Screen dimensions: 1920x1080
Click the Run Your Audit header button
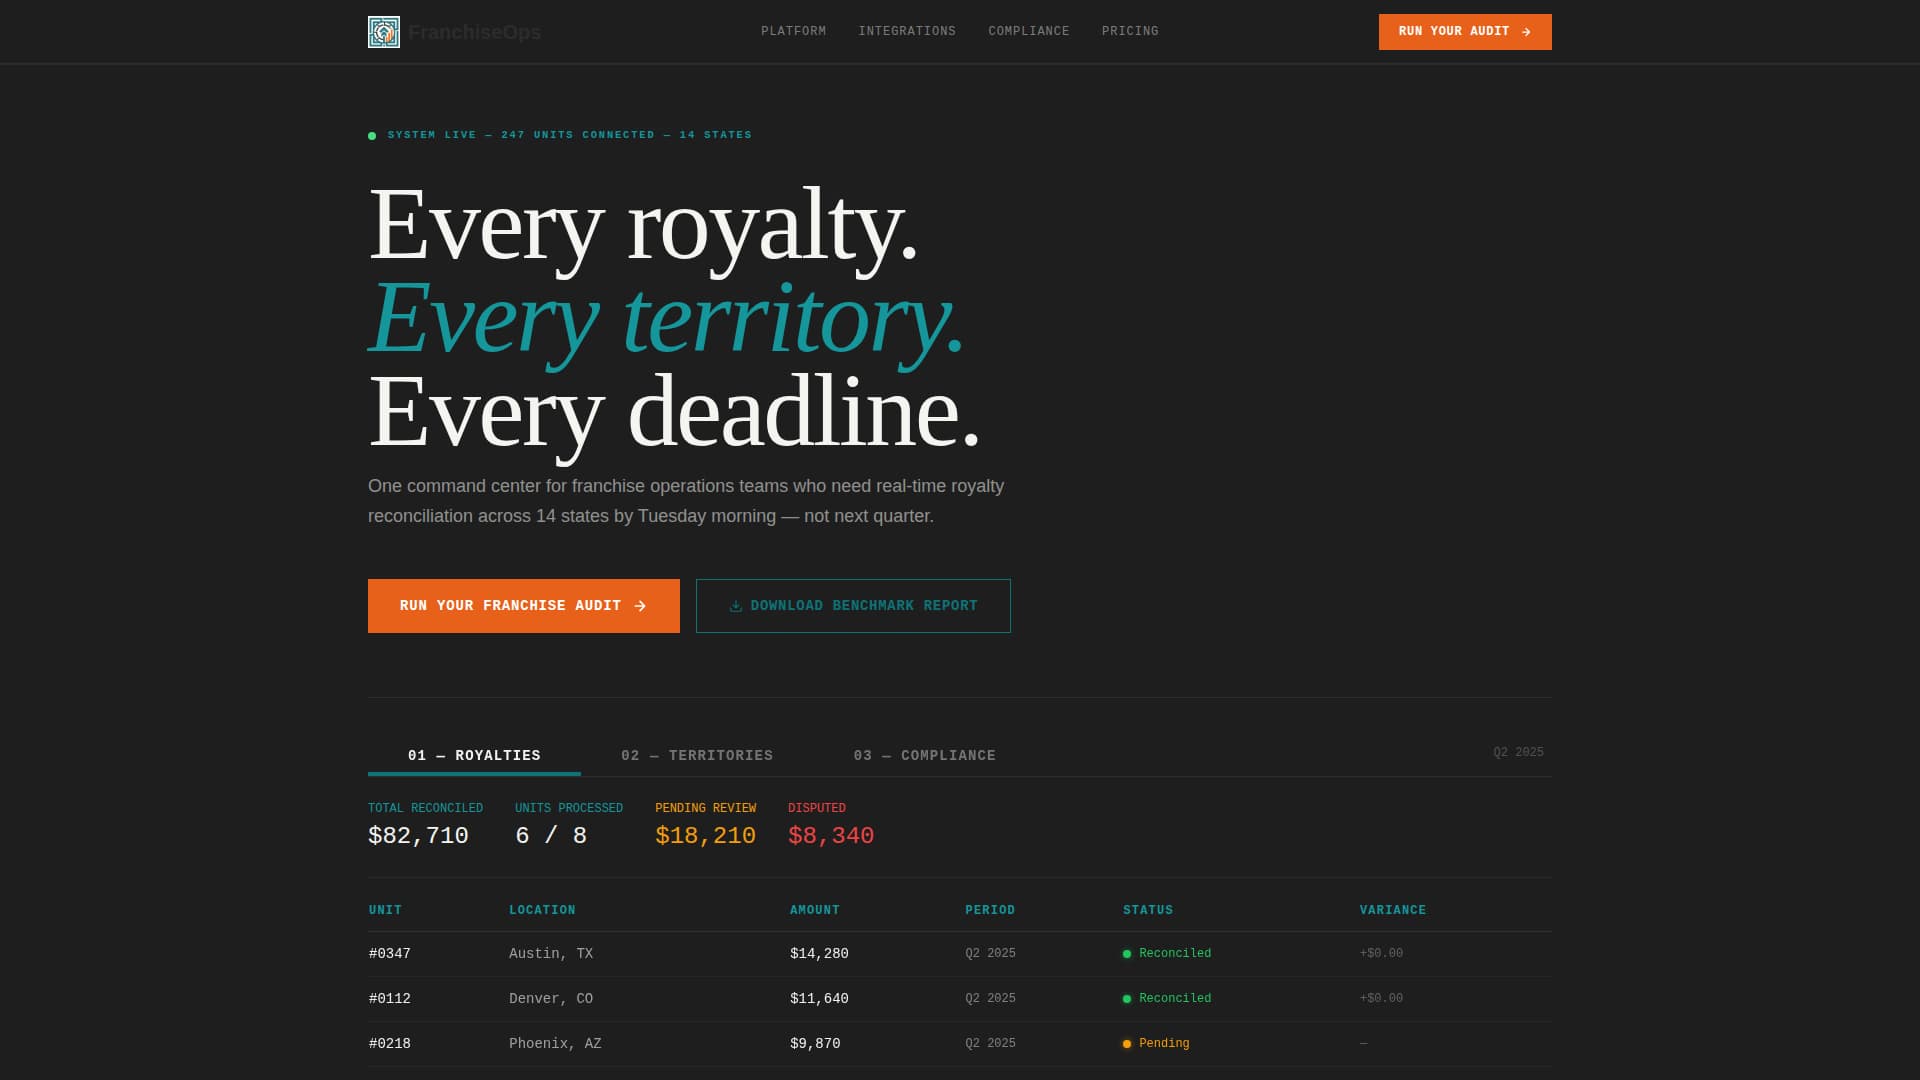(1465, 32)
